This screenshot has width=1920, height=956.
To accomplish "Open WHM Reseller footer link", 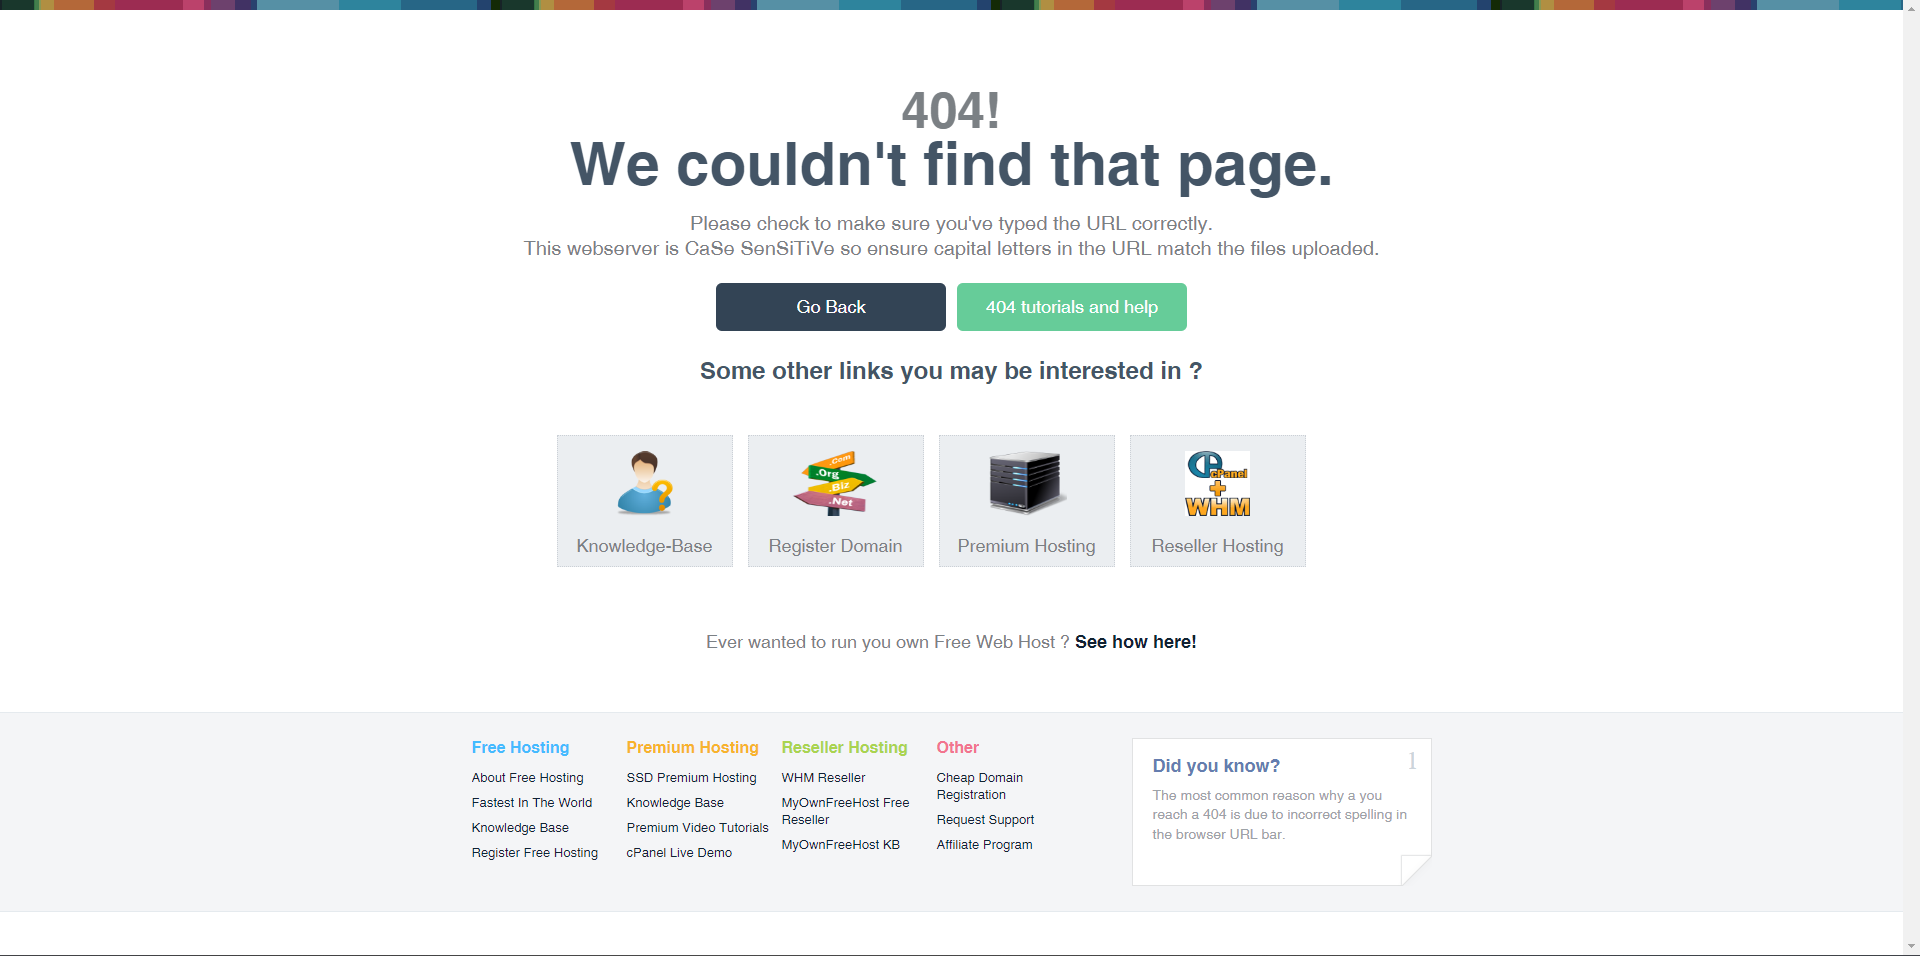I will [824, 778].
